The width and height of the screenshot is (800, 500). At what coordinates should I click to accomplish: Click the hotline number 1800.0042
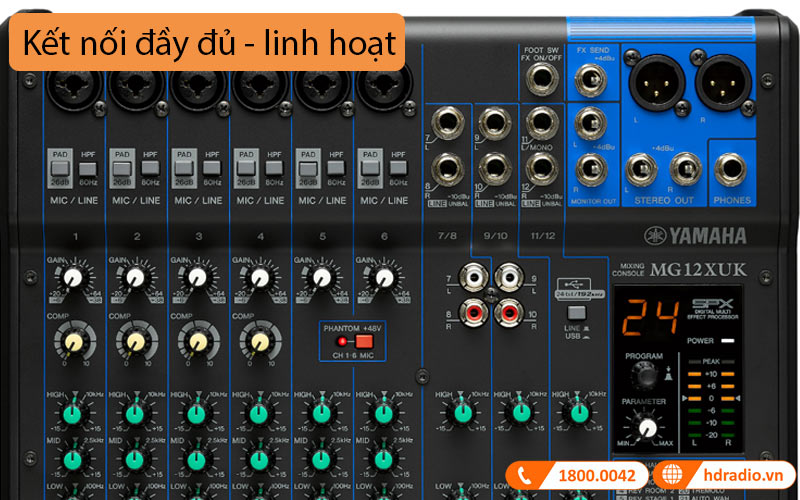[x=597, y=476]
